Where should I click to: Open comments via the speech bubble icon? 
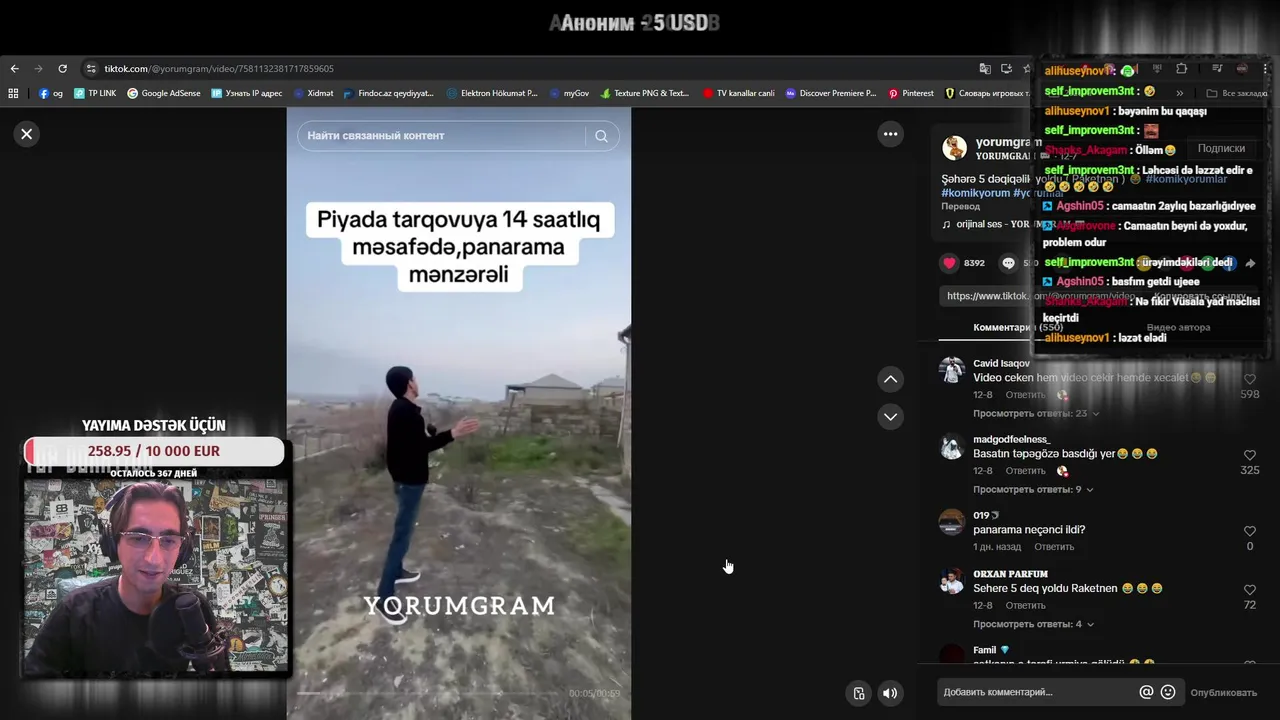click(1008, 263)
